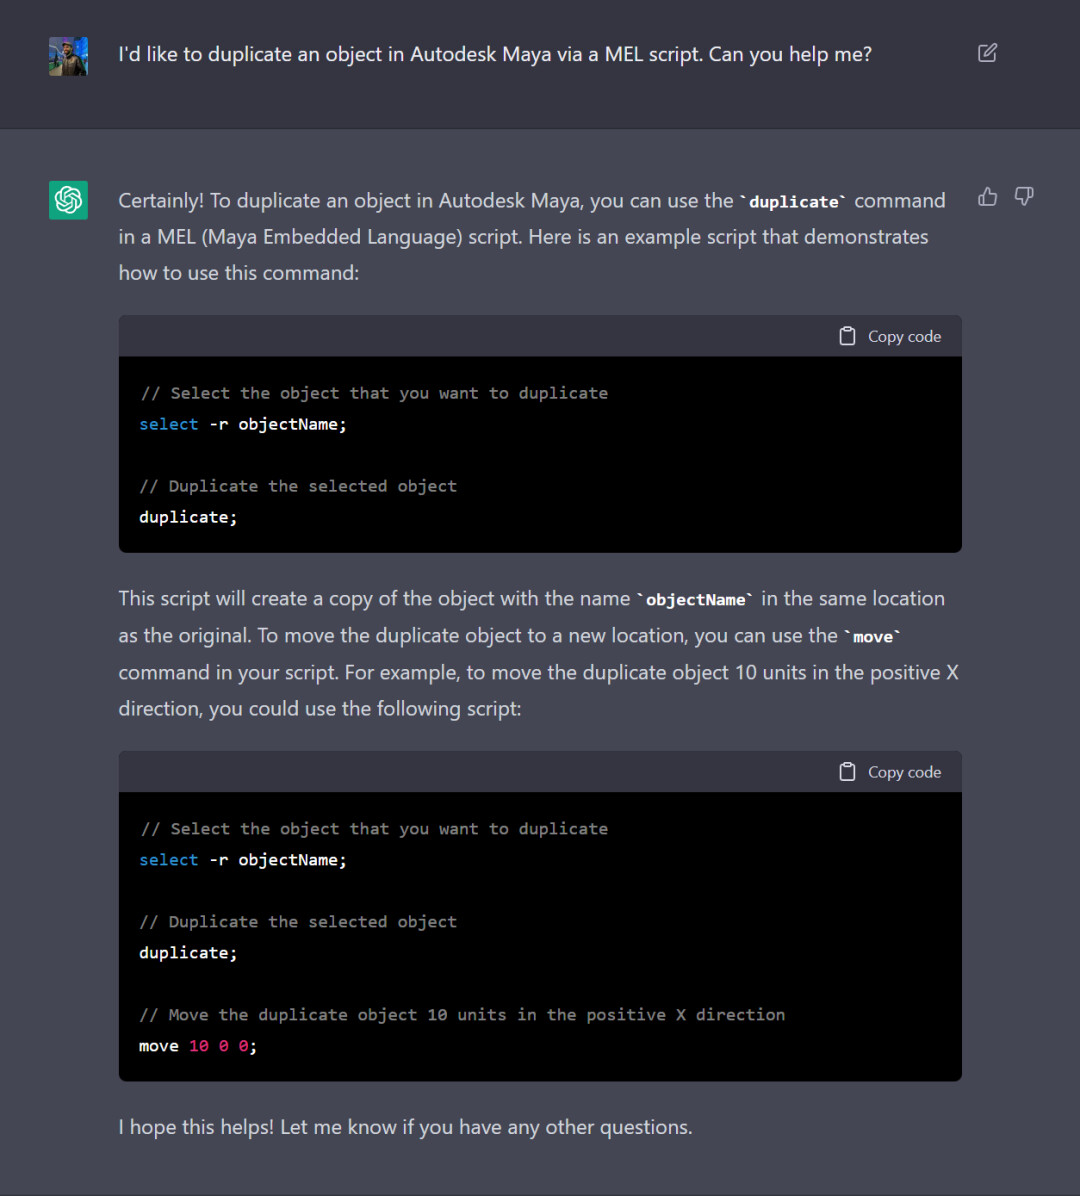This screenshot has height=1196, width=1080.
Task: Click the inline `objectName` code word
Action: pos(695,600)
